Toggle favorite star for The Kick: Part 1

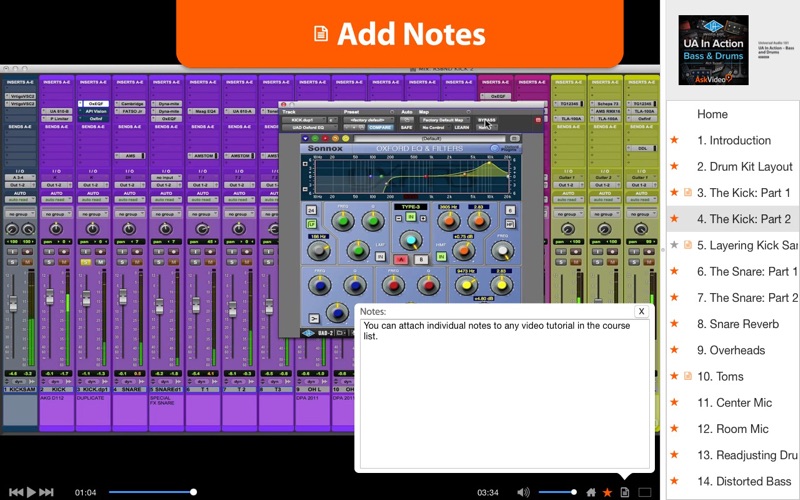pyautogui.click(x=674, y=192)
